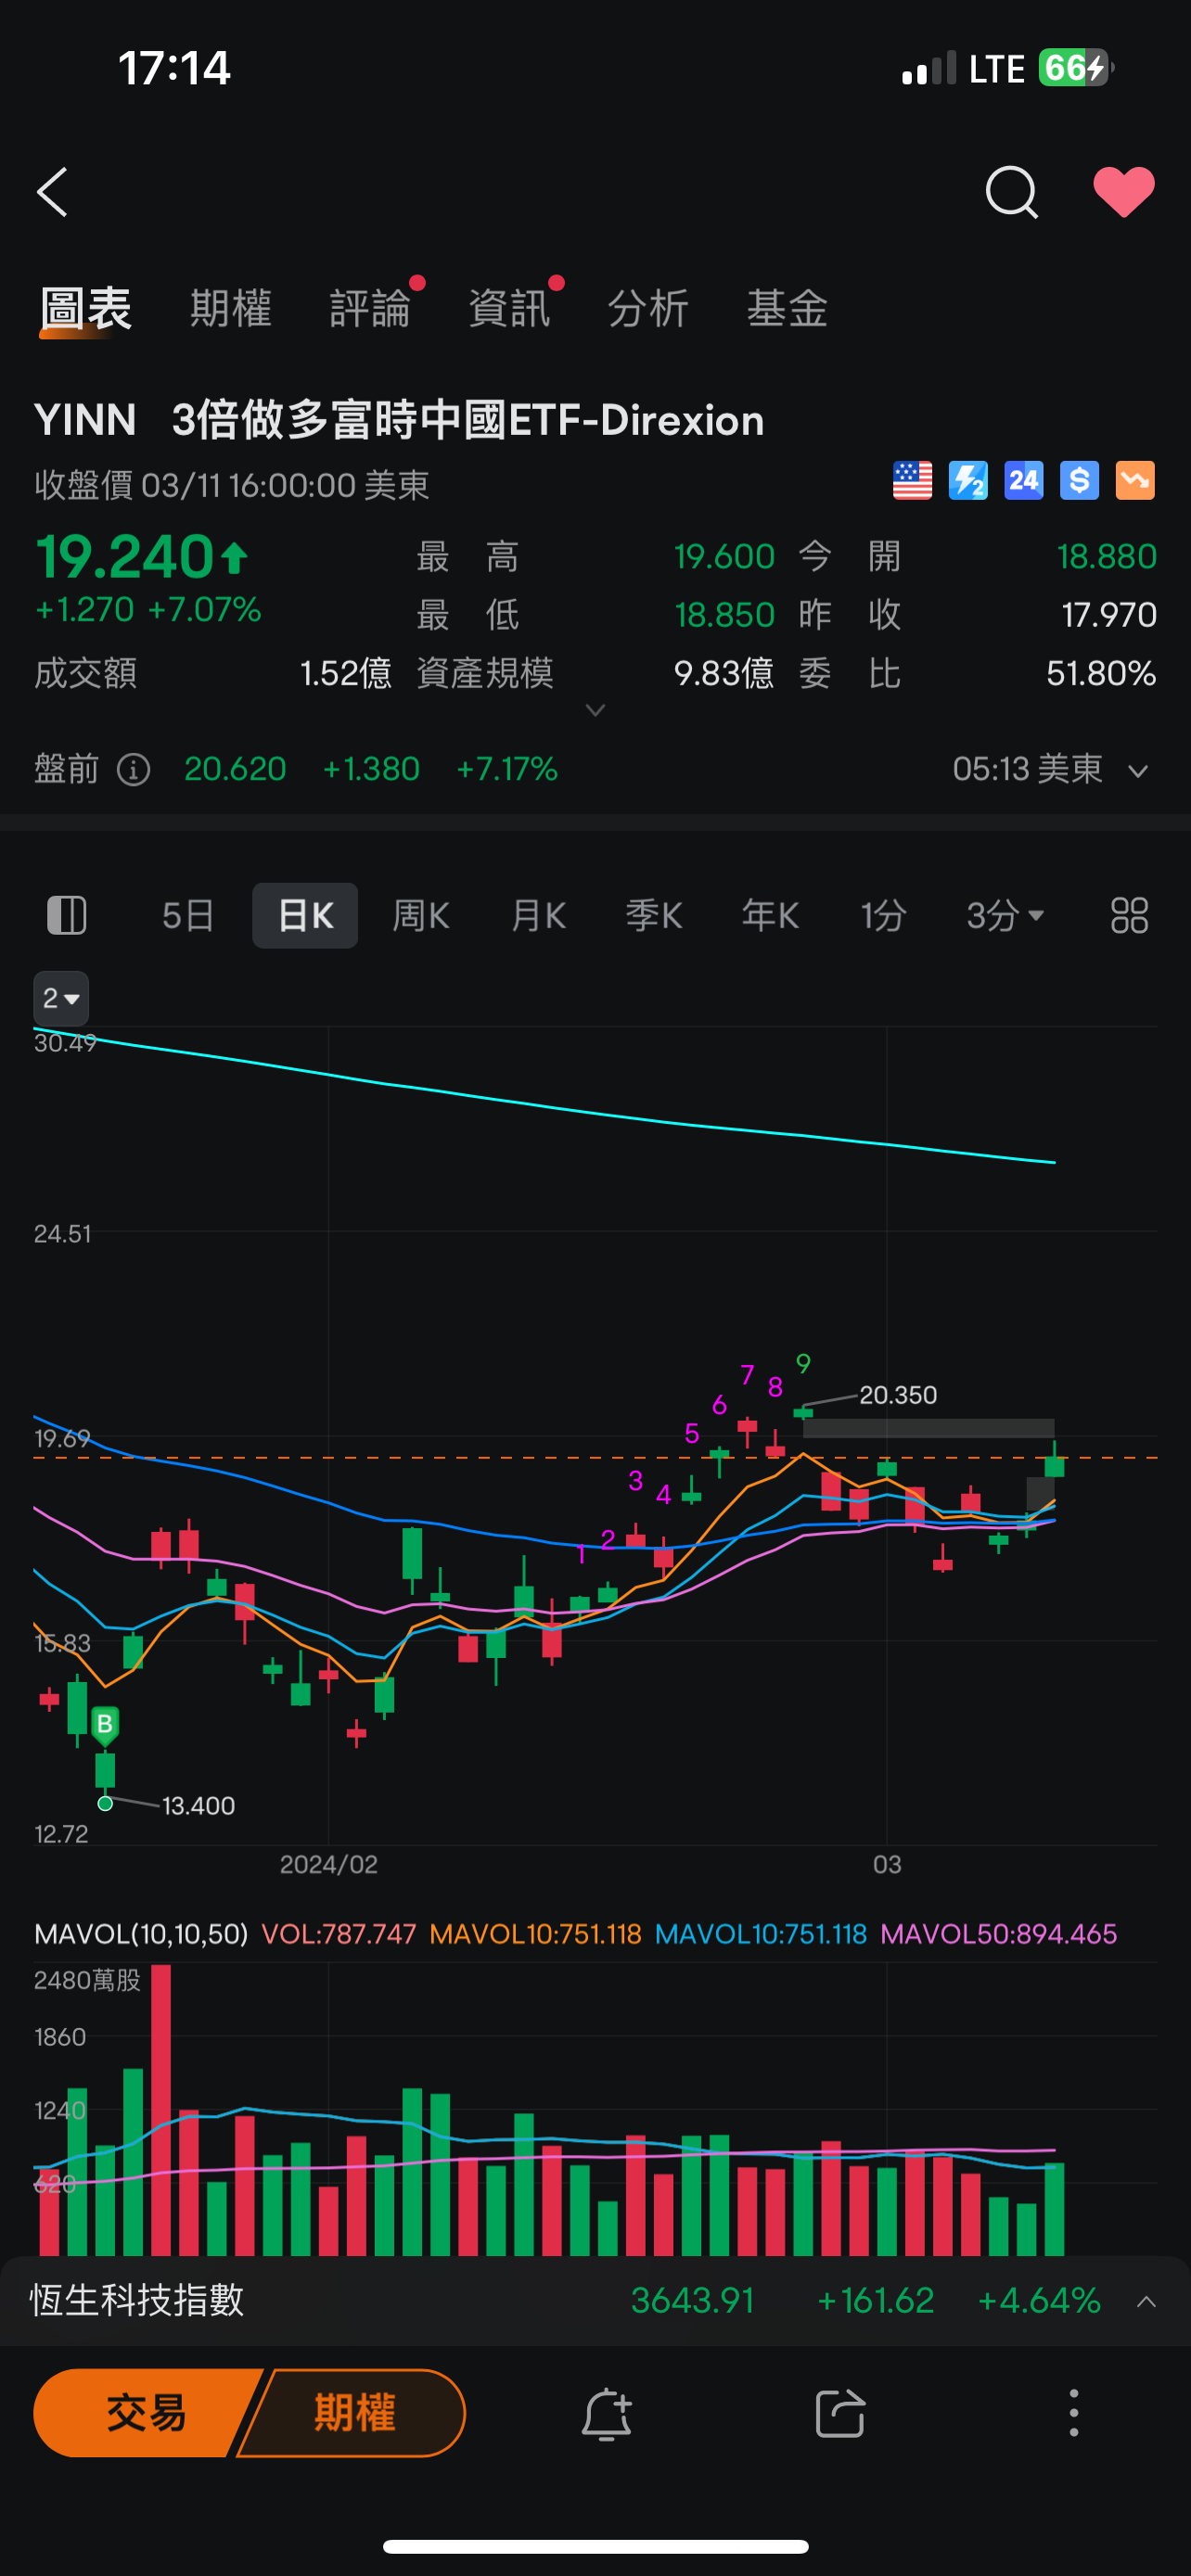Viewport: 1191px width, 2576px height.
Task: Select the 月K chart period
Action: [x=538, y=915]
